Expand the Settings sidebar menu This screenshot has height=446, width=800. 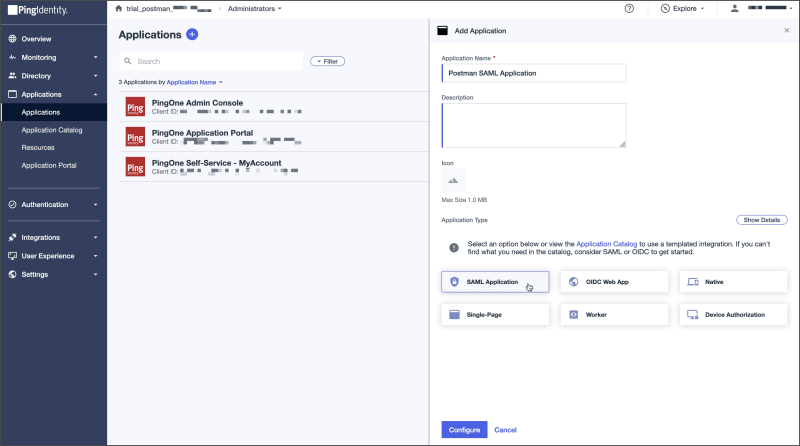click(x=95, y=274)
